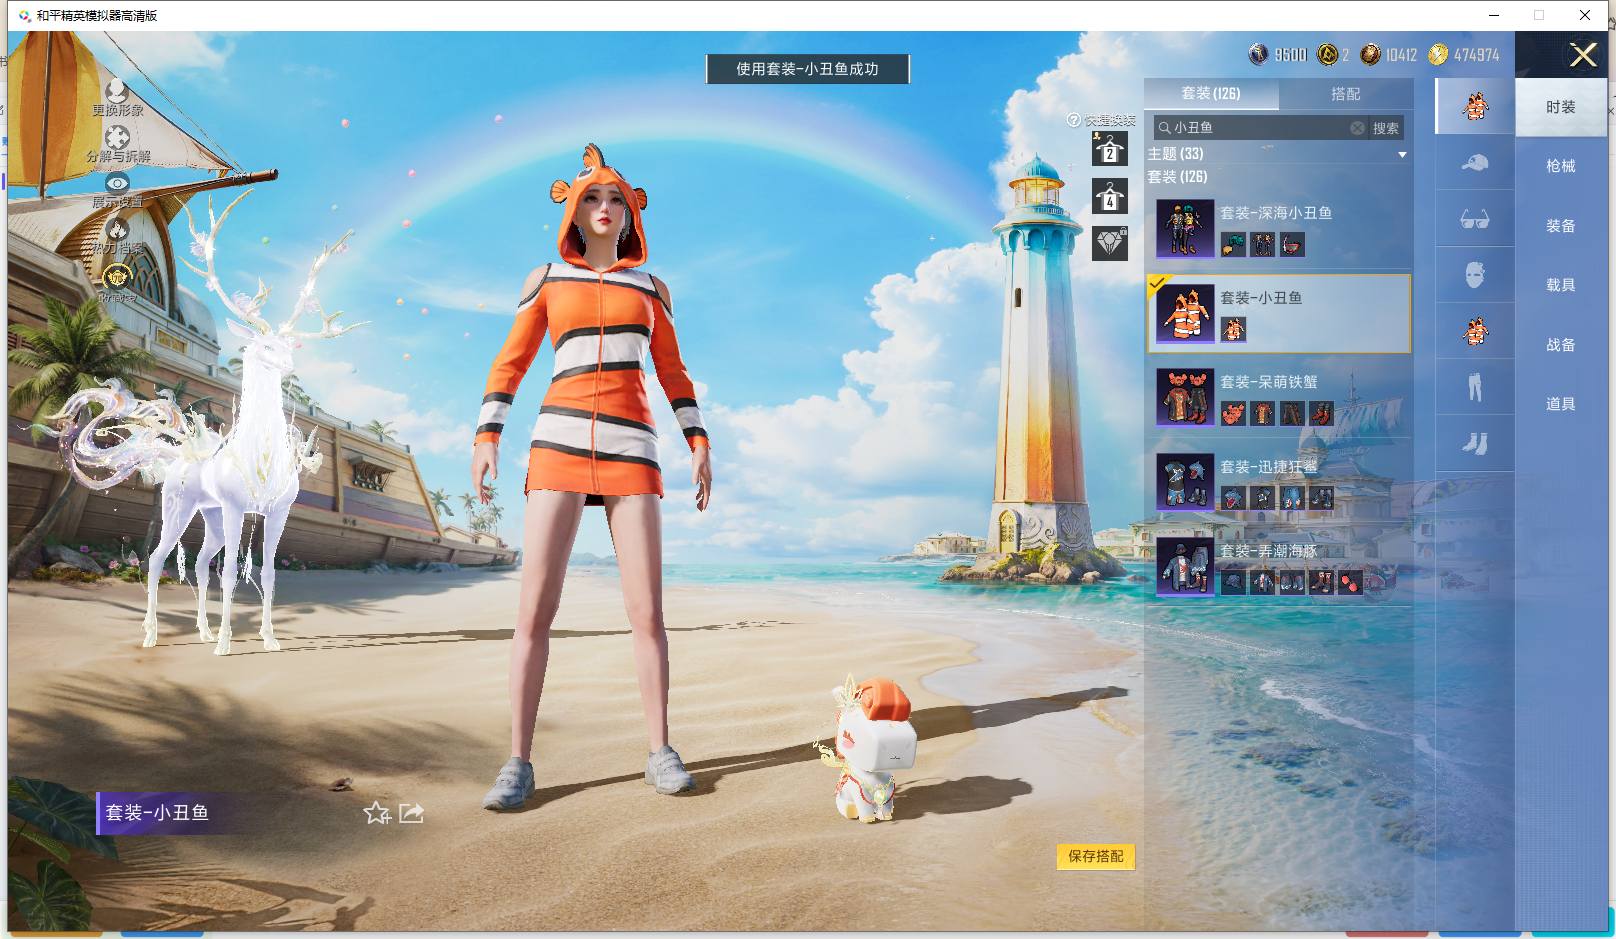Select the top clothing category icon
The height and width of the screenshot is (939, 1616).
point(1475,331)
